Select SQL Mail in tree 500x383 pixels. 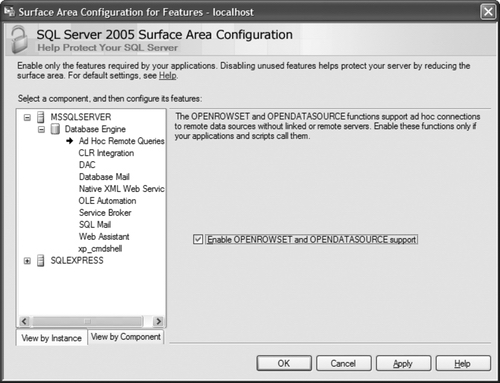tap(95, 225)
